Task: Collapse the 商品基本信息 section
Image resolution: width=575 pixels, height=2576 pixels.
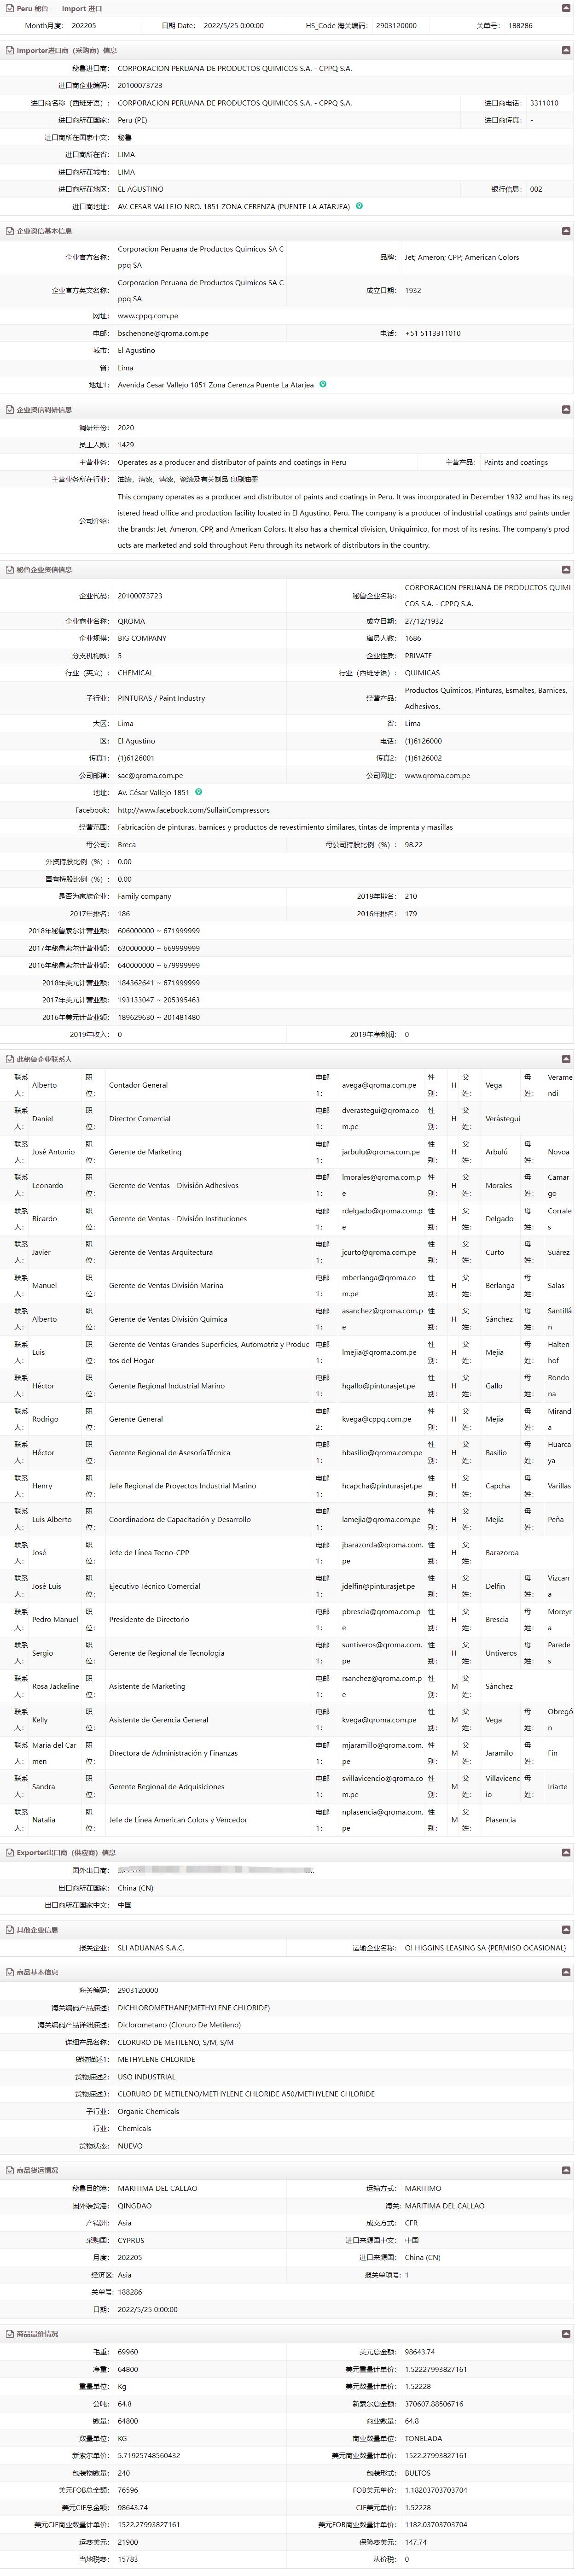Action: (x=566, y=1972)
